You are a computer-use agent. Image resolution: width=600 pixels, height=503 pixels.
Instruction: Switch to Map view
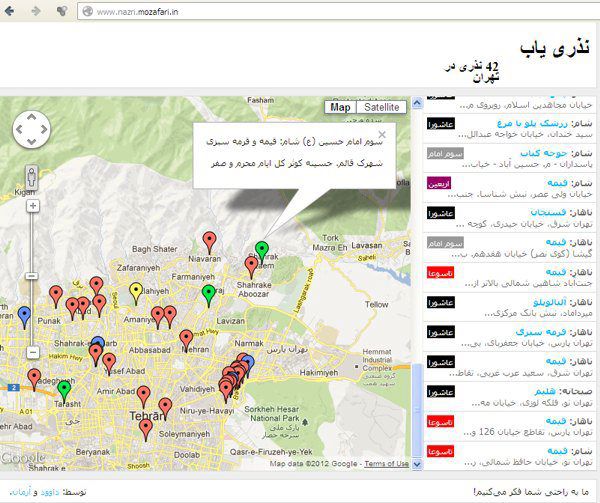(340, 107)
